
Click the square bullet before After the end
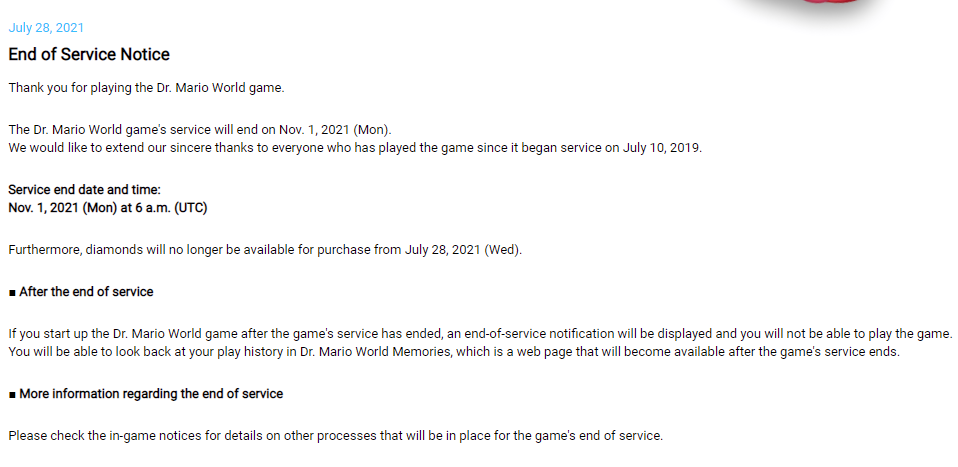pos(12,292)
